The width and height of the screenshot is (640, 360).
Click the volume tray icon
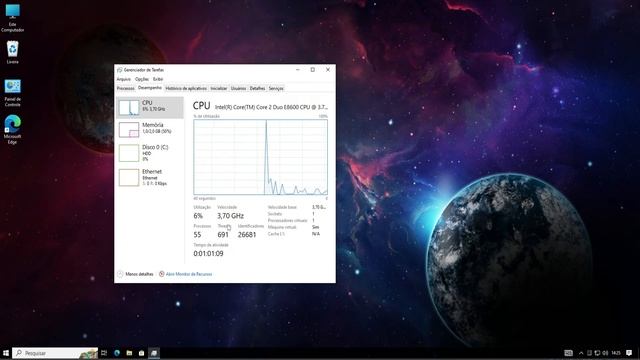point(605,353)
